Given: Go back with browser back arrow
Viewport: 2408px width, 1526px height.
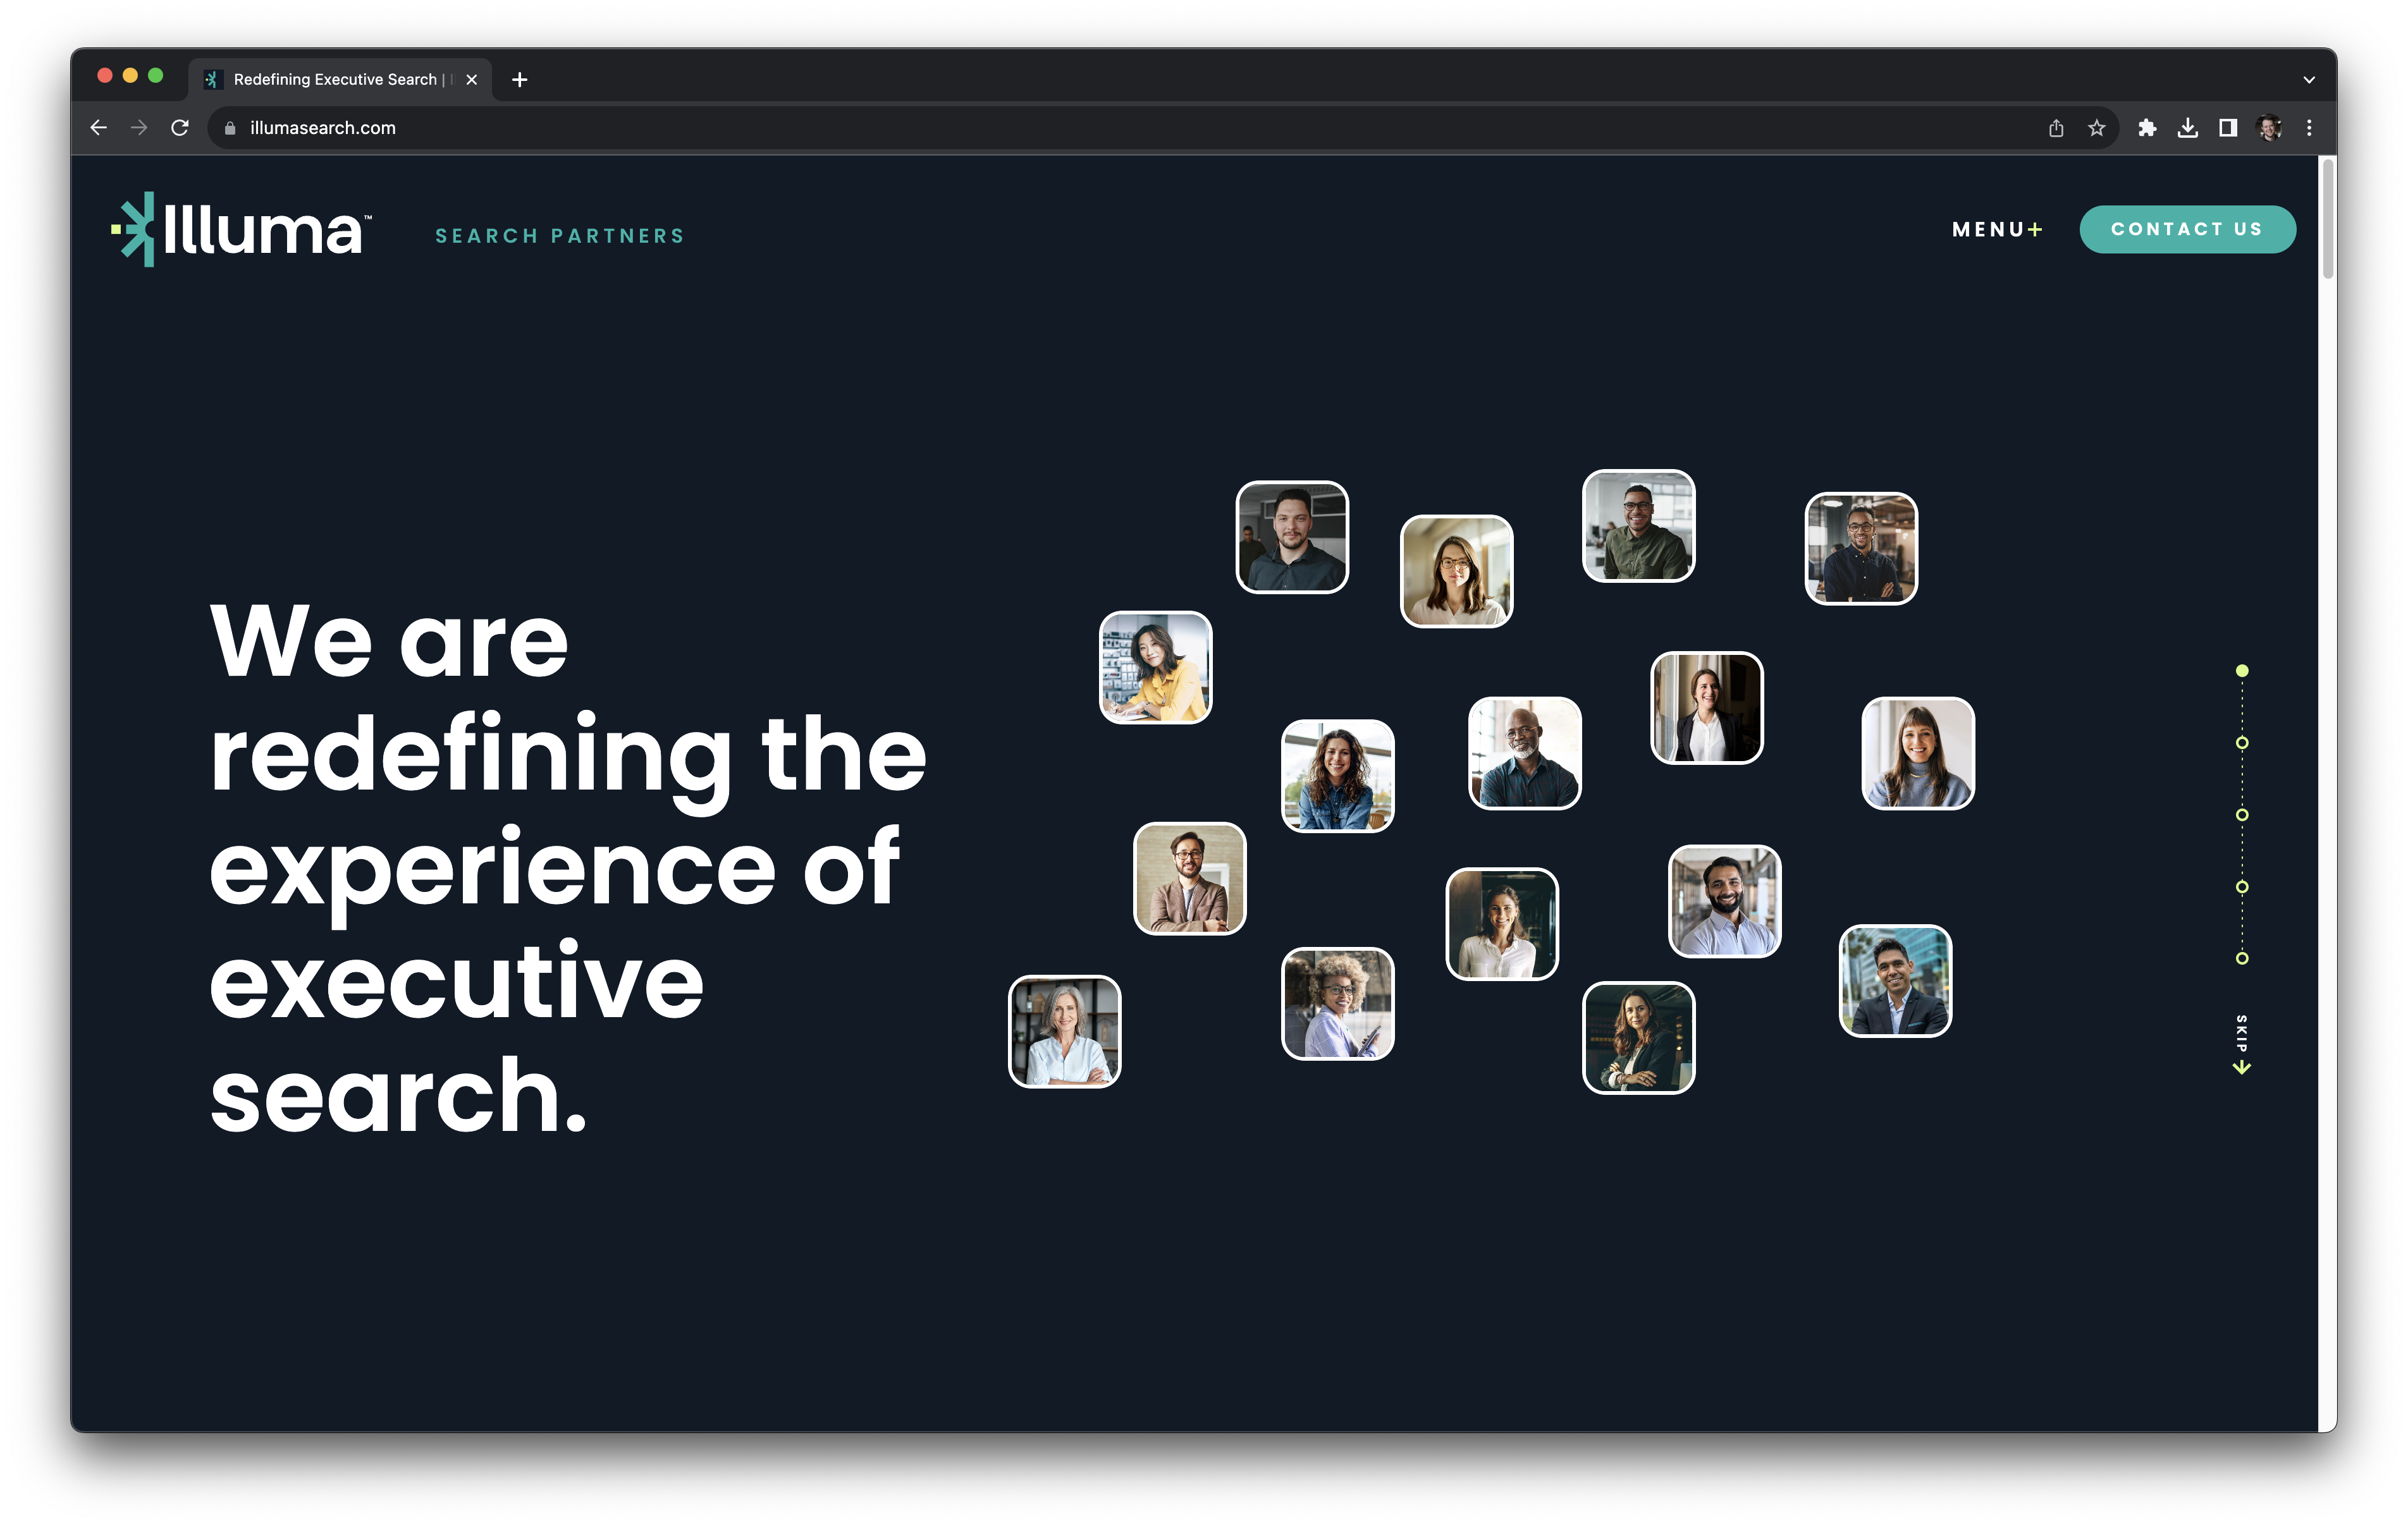Looking at the screenshot, I should [x=98, y=128].
